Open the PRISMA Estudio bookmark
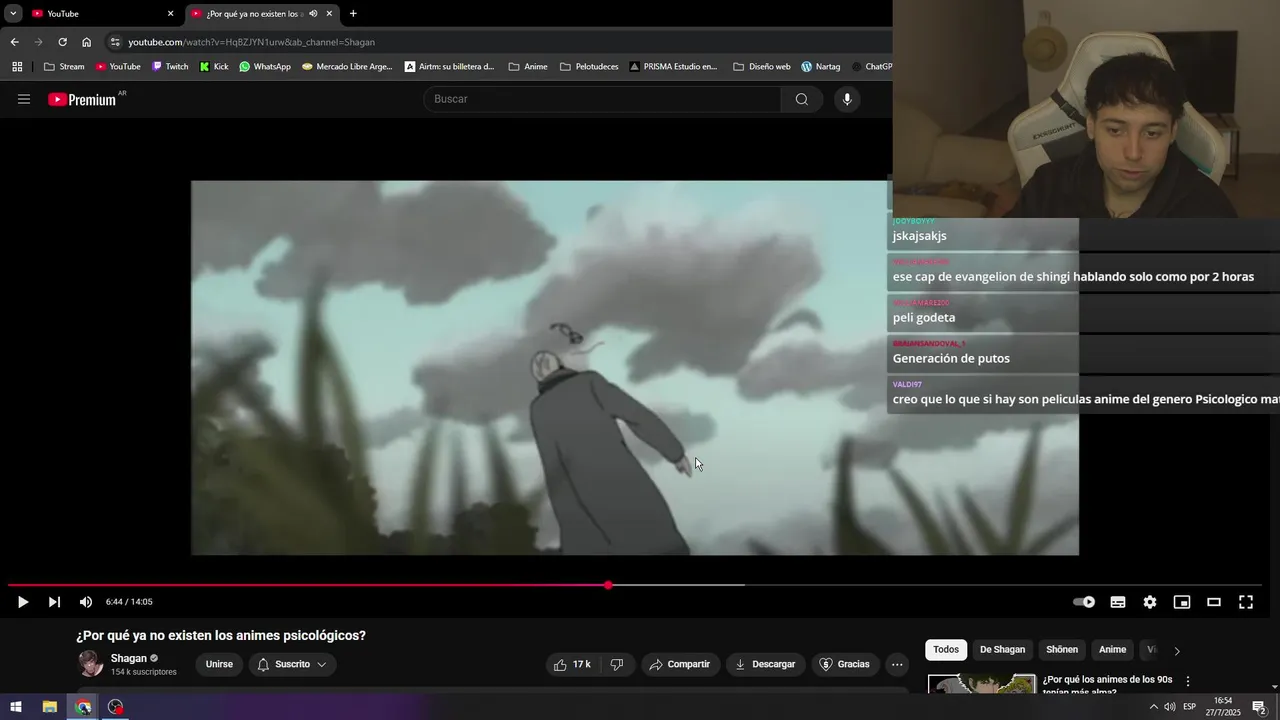The width and height of the screenshot is (1280, 720). (x=673, y=67)
